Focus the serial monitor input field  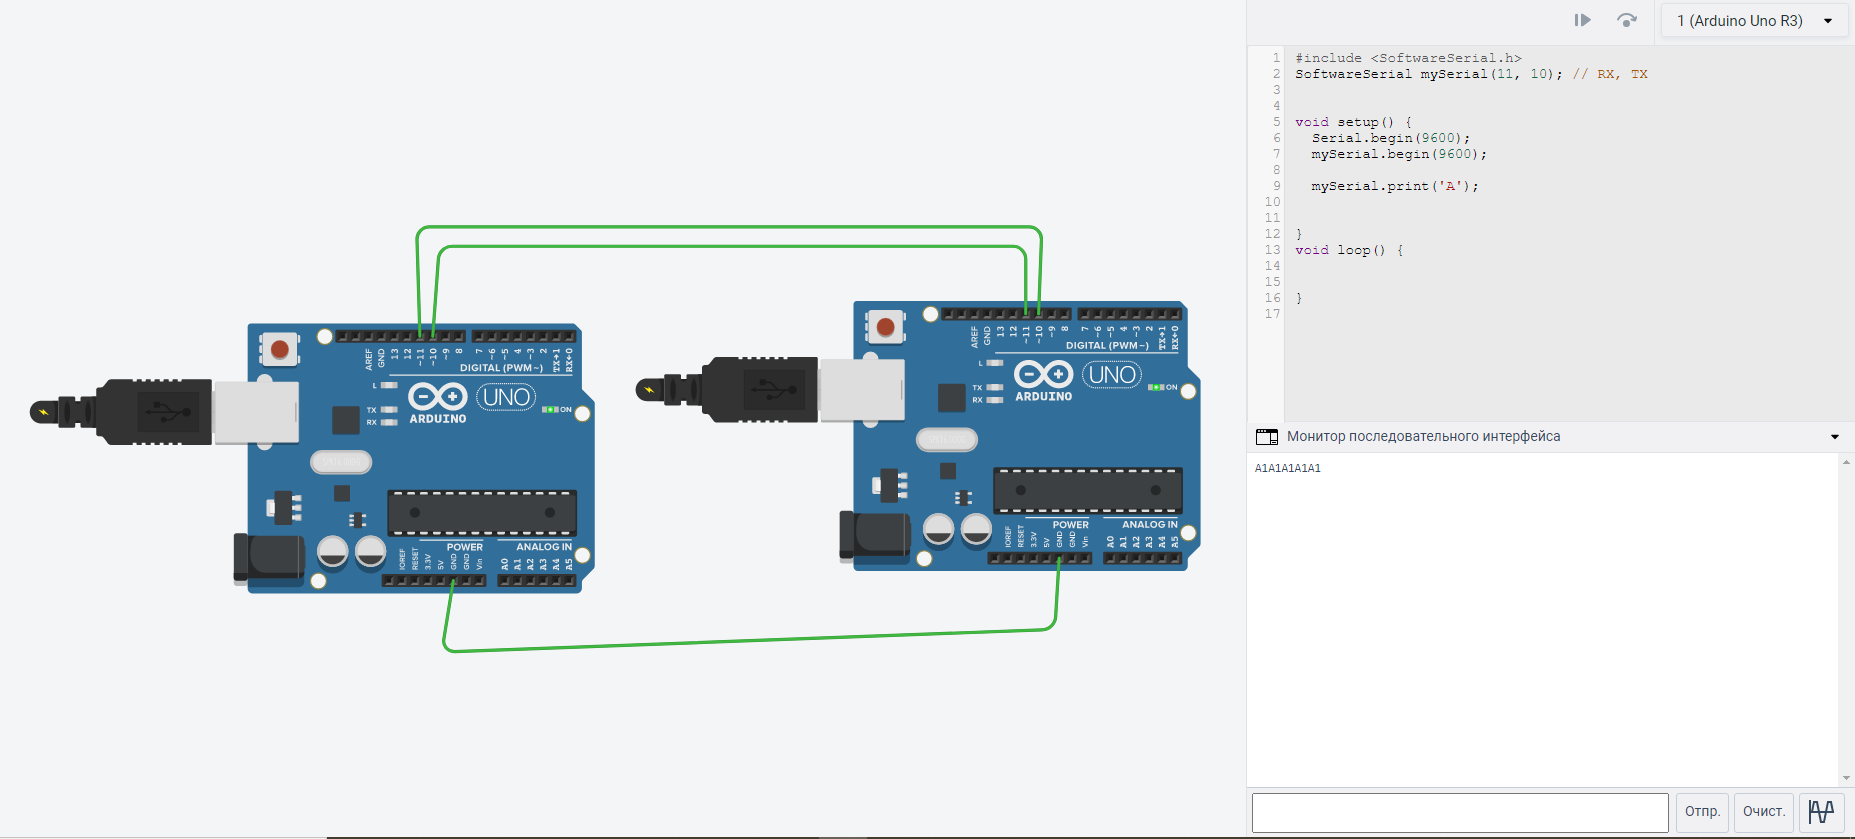pyautogui.click(x=1460, y=812)
